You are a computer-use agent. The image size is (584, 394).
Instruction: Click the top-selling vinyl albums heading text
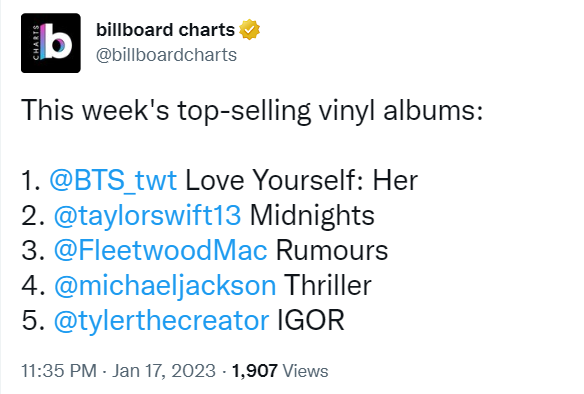pyautogui.click(x=252, y=111)
